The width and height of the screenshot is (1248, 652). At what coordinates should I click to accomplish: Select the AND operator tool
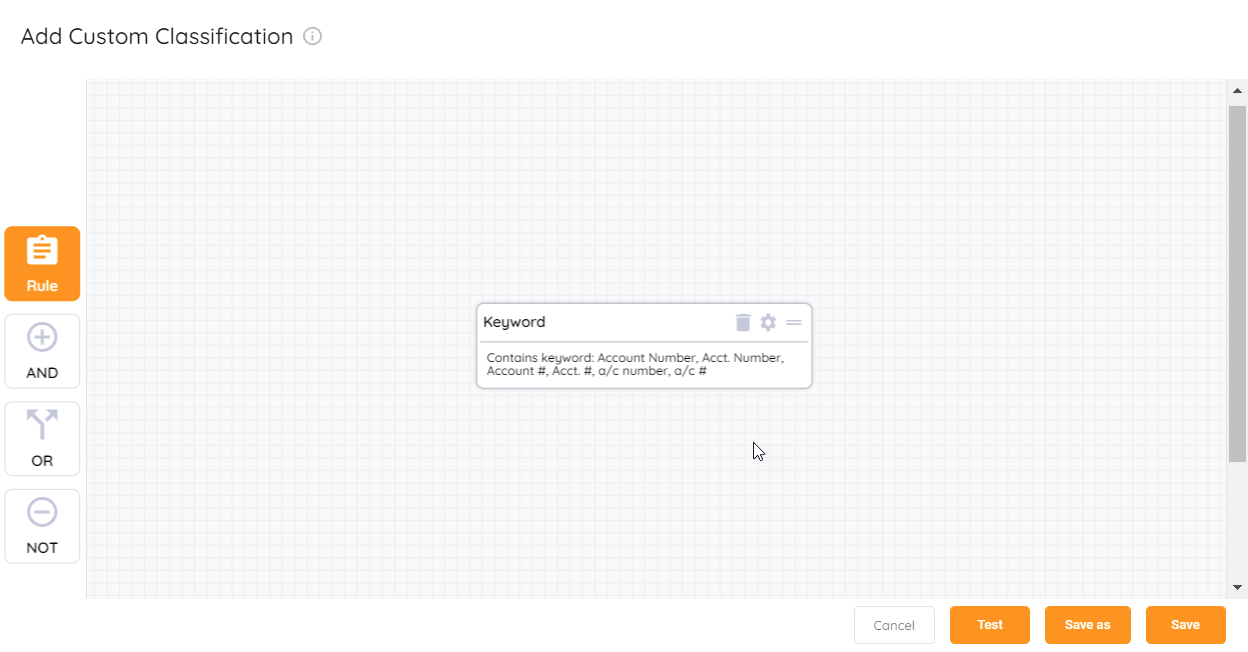click(41, 351)
